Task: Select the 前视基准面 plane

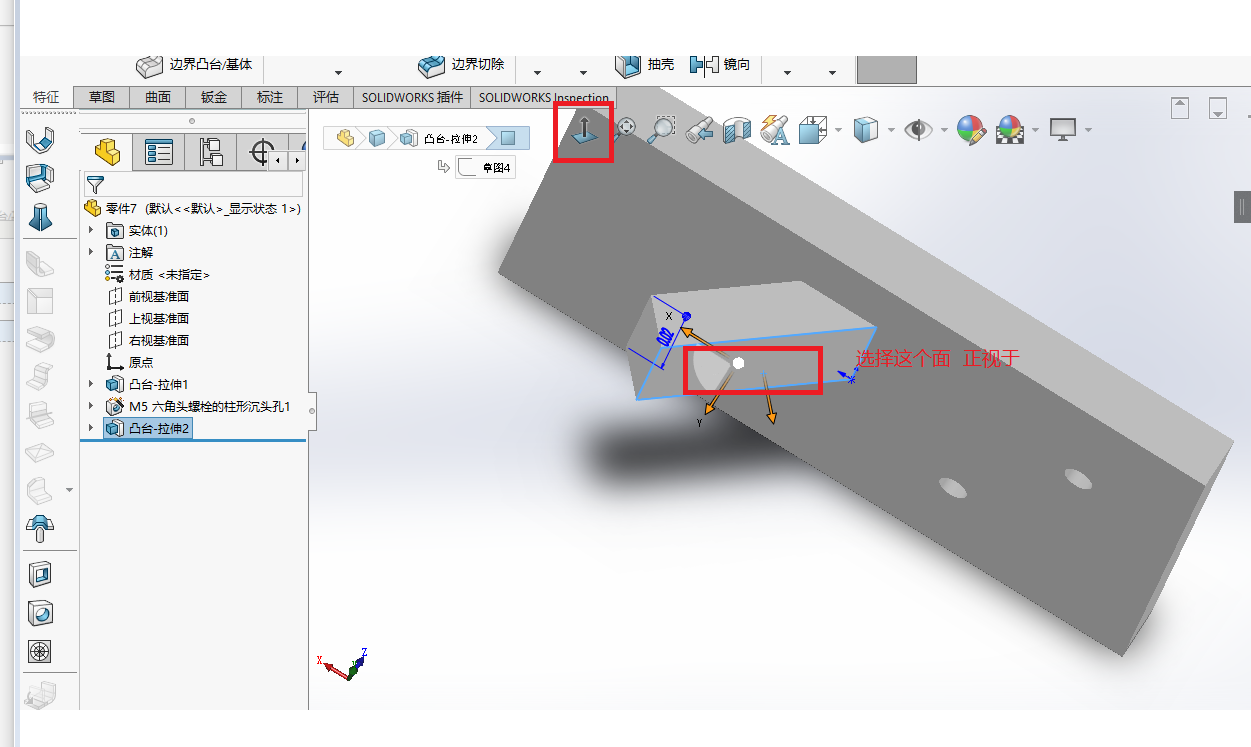Action: coord(148,296)
